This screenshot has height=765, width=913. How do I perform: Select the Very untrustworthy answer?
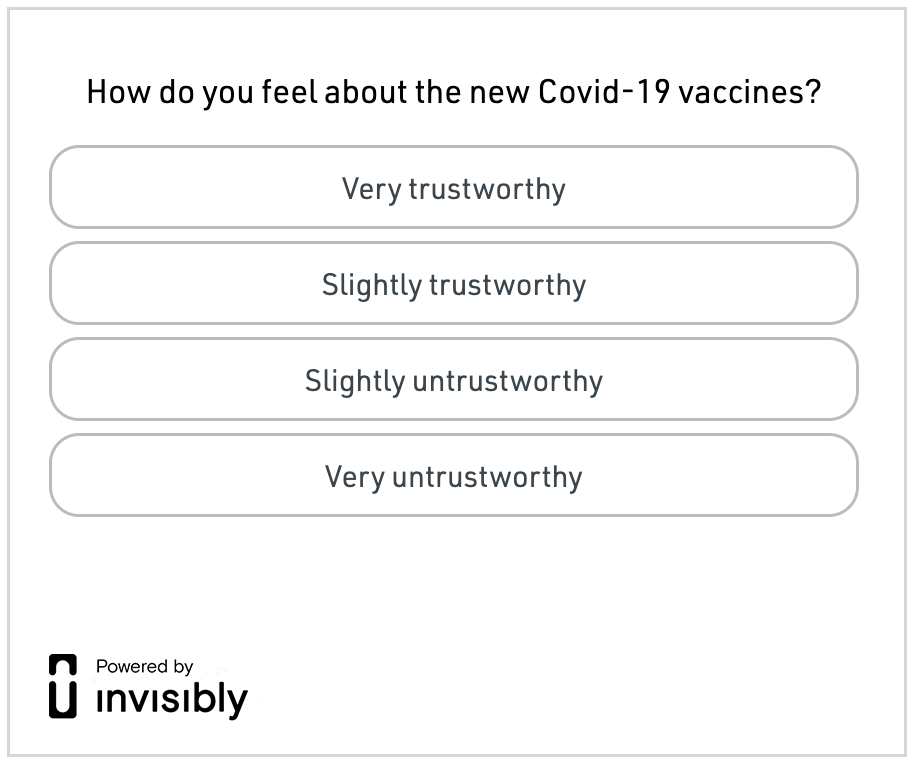coord(454,475)
